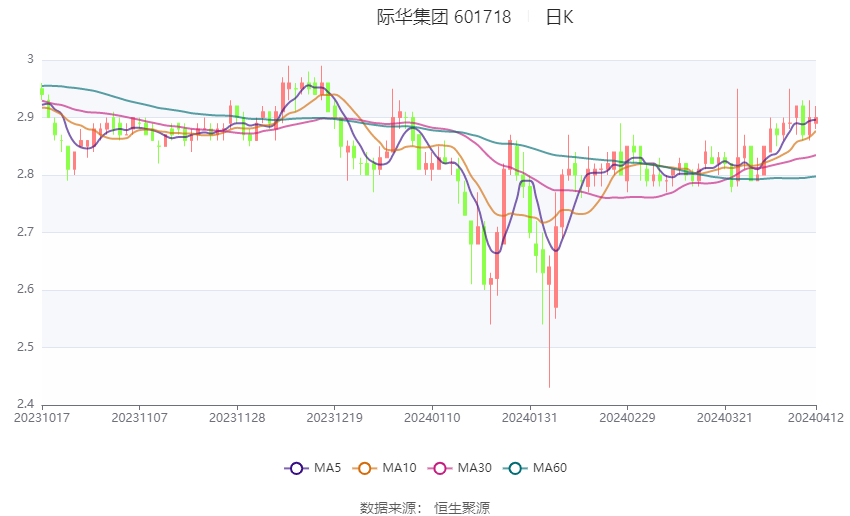This screenshot has height=516, width=850.
Task: Hide the MA30 line via its label
Action: 474,468
